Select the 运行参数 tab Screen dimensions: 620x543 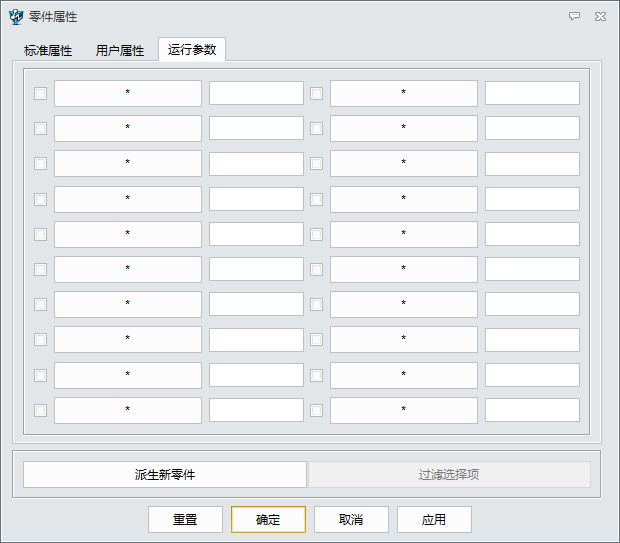[192, 49]
